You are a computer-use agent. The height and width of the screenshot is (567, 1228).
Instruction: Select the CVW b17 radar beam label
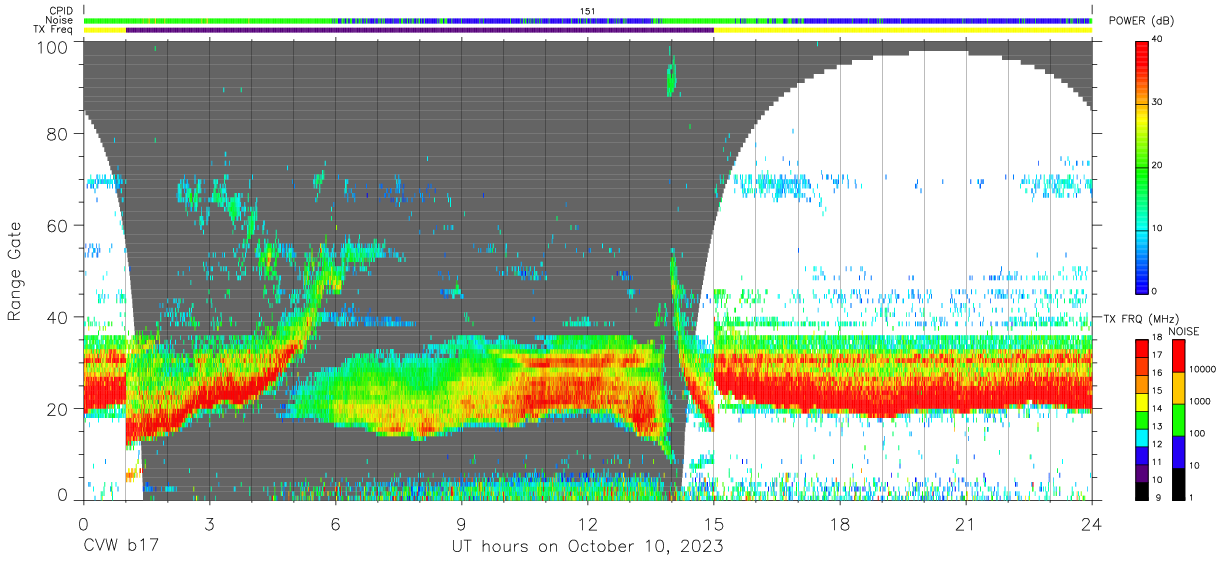[121, 547]
